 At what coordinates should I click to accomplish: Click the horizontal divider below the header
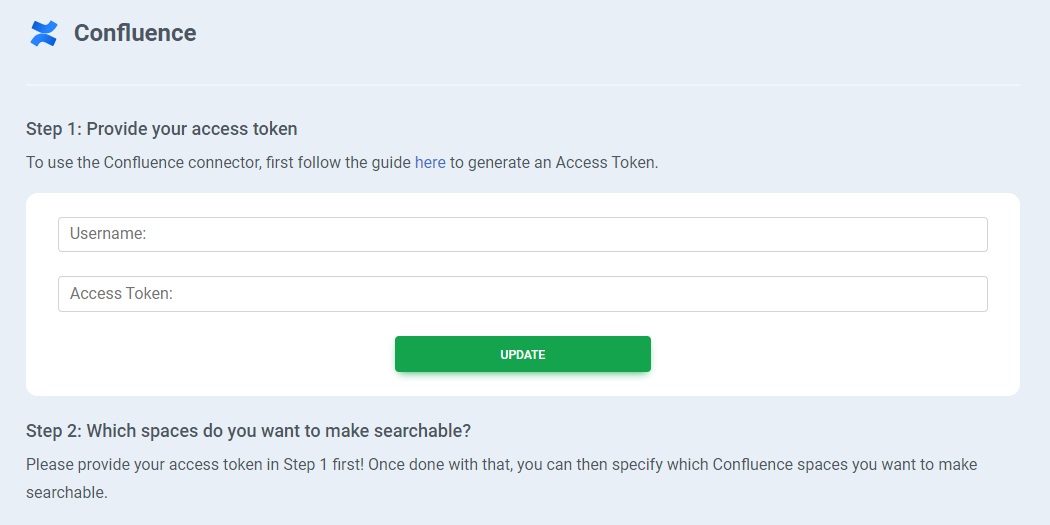pyautogui.click(x=522, y=85)
